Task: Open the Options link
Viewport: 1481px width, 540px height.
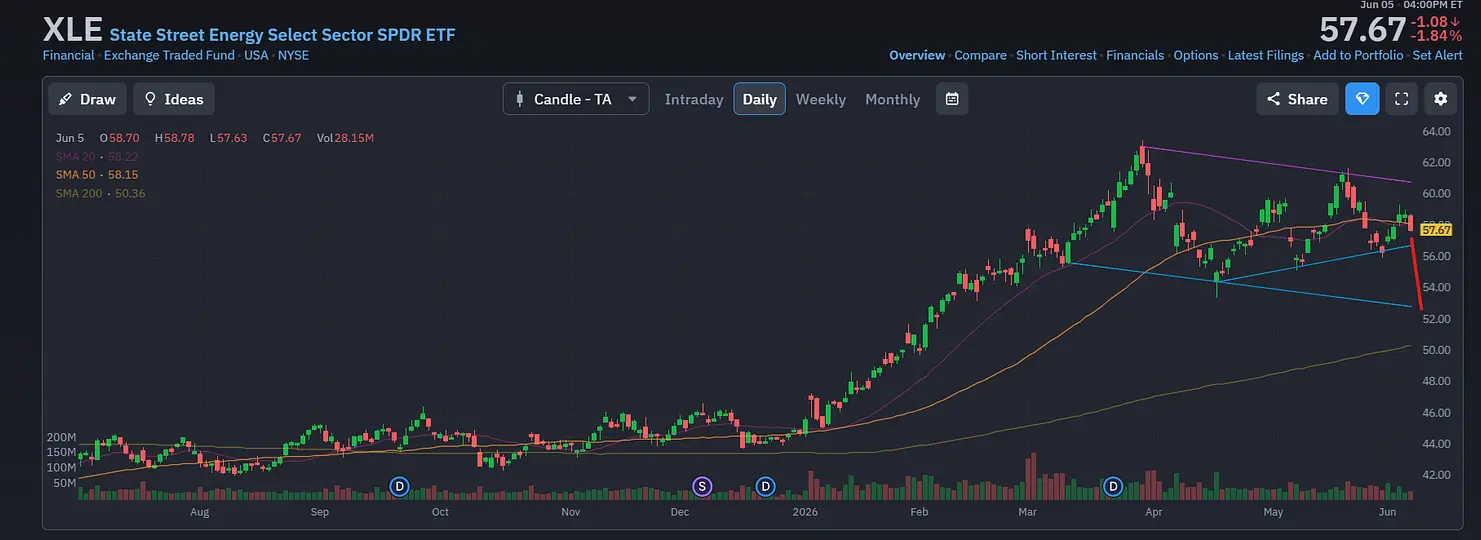Action: click(1196, 55)
